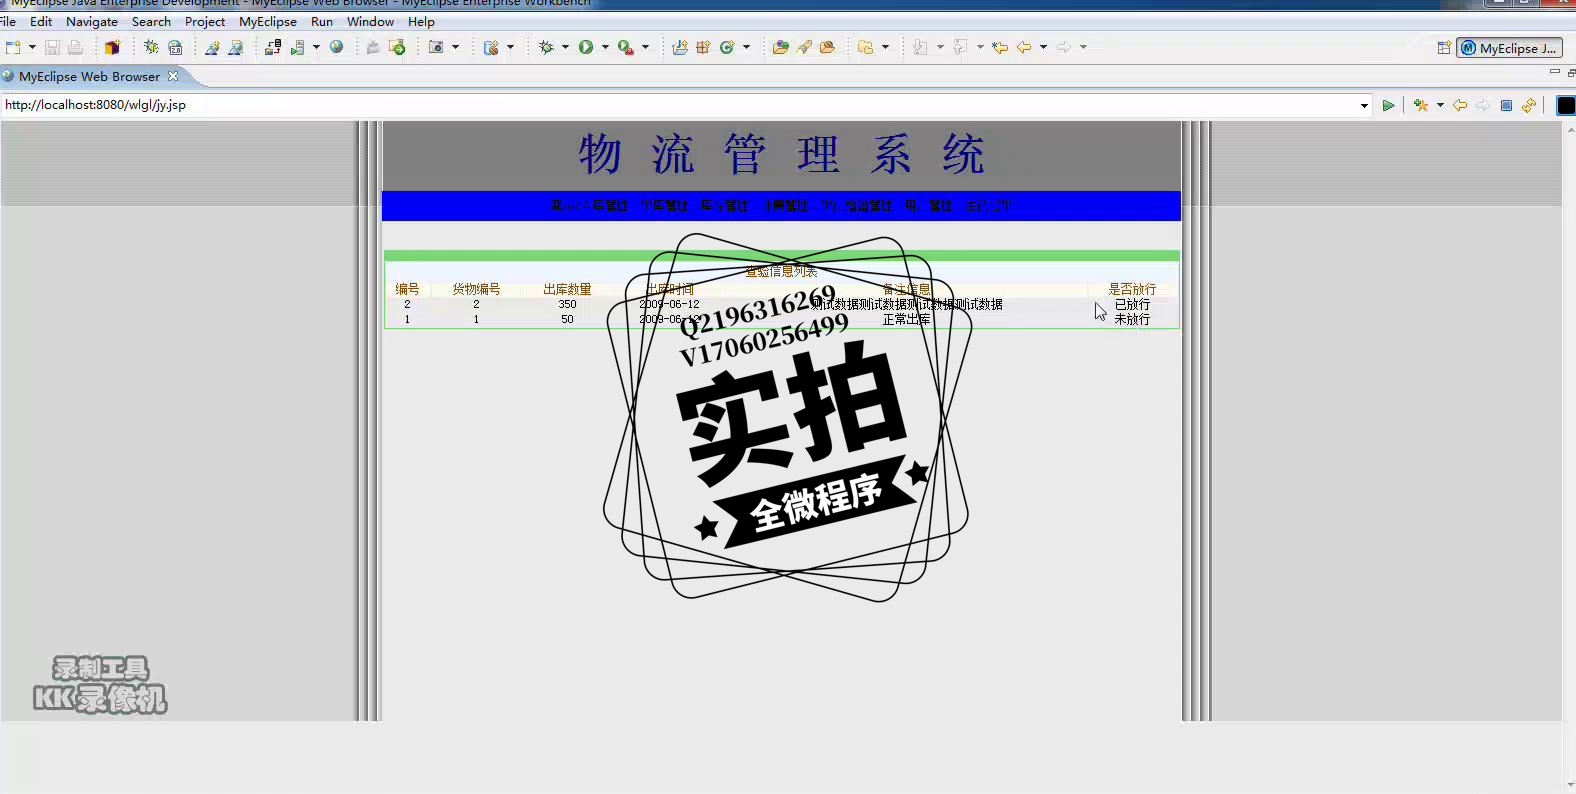Screen dimensions: 1576x794
Task: Click the Open Type icon
Action: coord(780,47)
